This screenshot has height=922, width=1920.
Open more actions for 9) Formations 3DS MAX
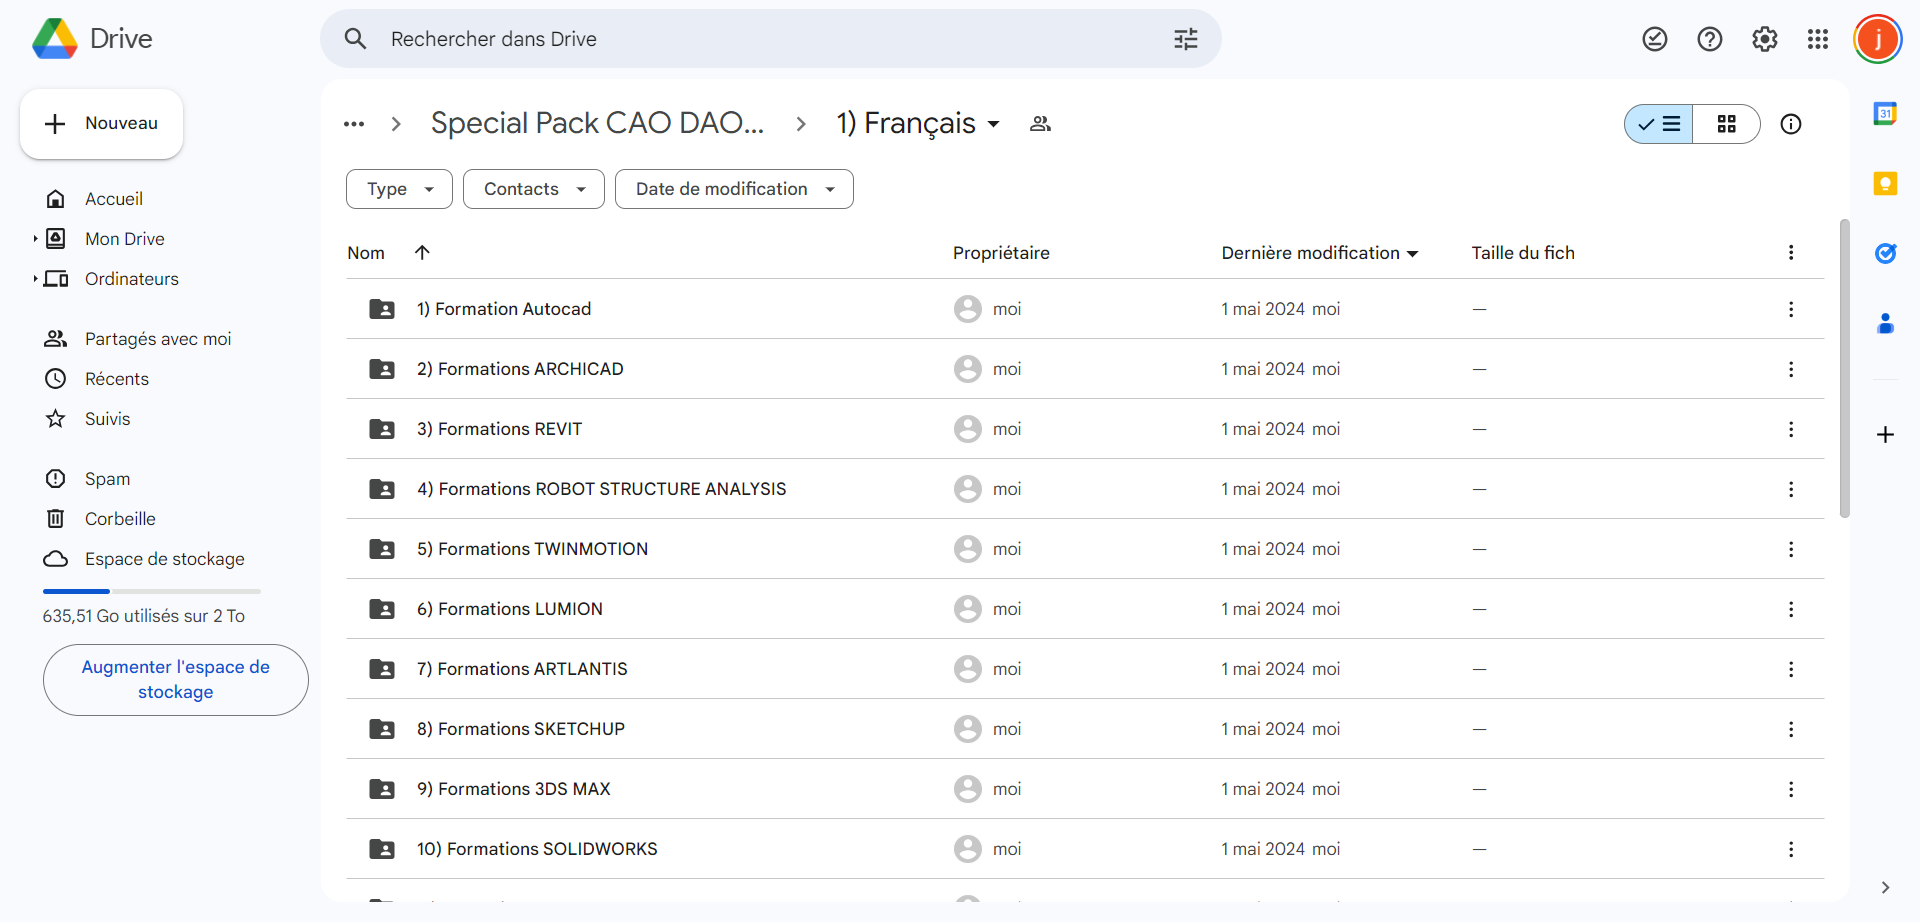[x=1791, y=789]
